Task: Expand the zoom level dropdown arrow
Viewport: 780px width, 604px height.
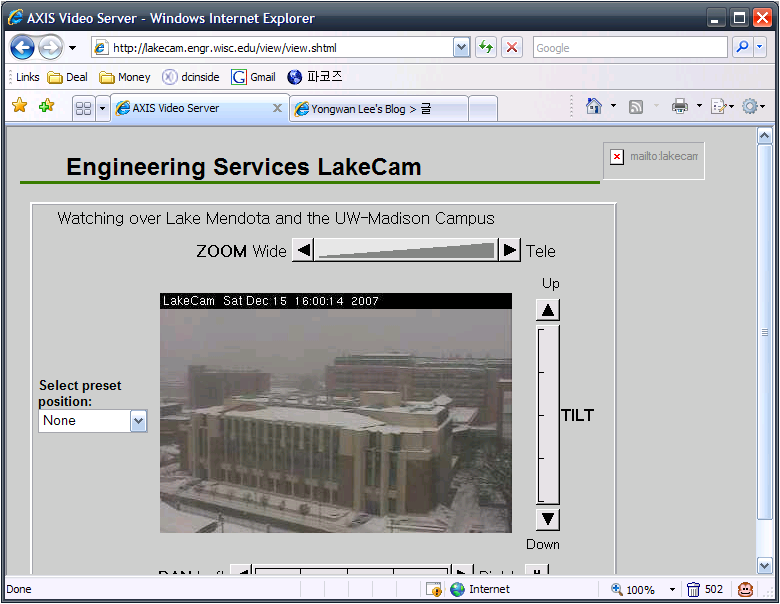Action: coord(672,590)
